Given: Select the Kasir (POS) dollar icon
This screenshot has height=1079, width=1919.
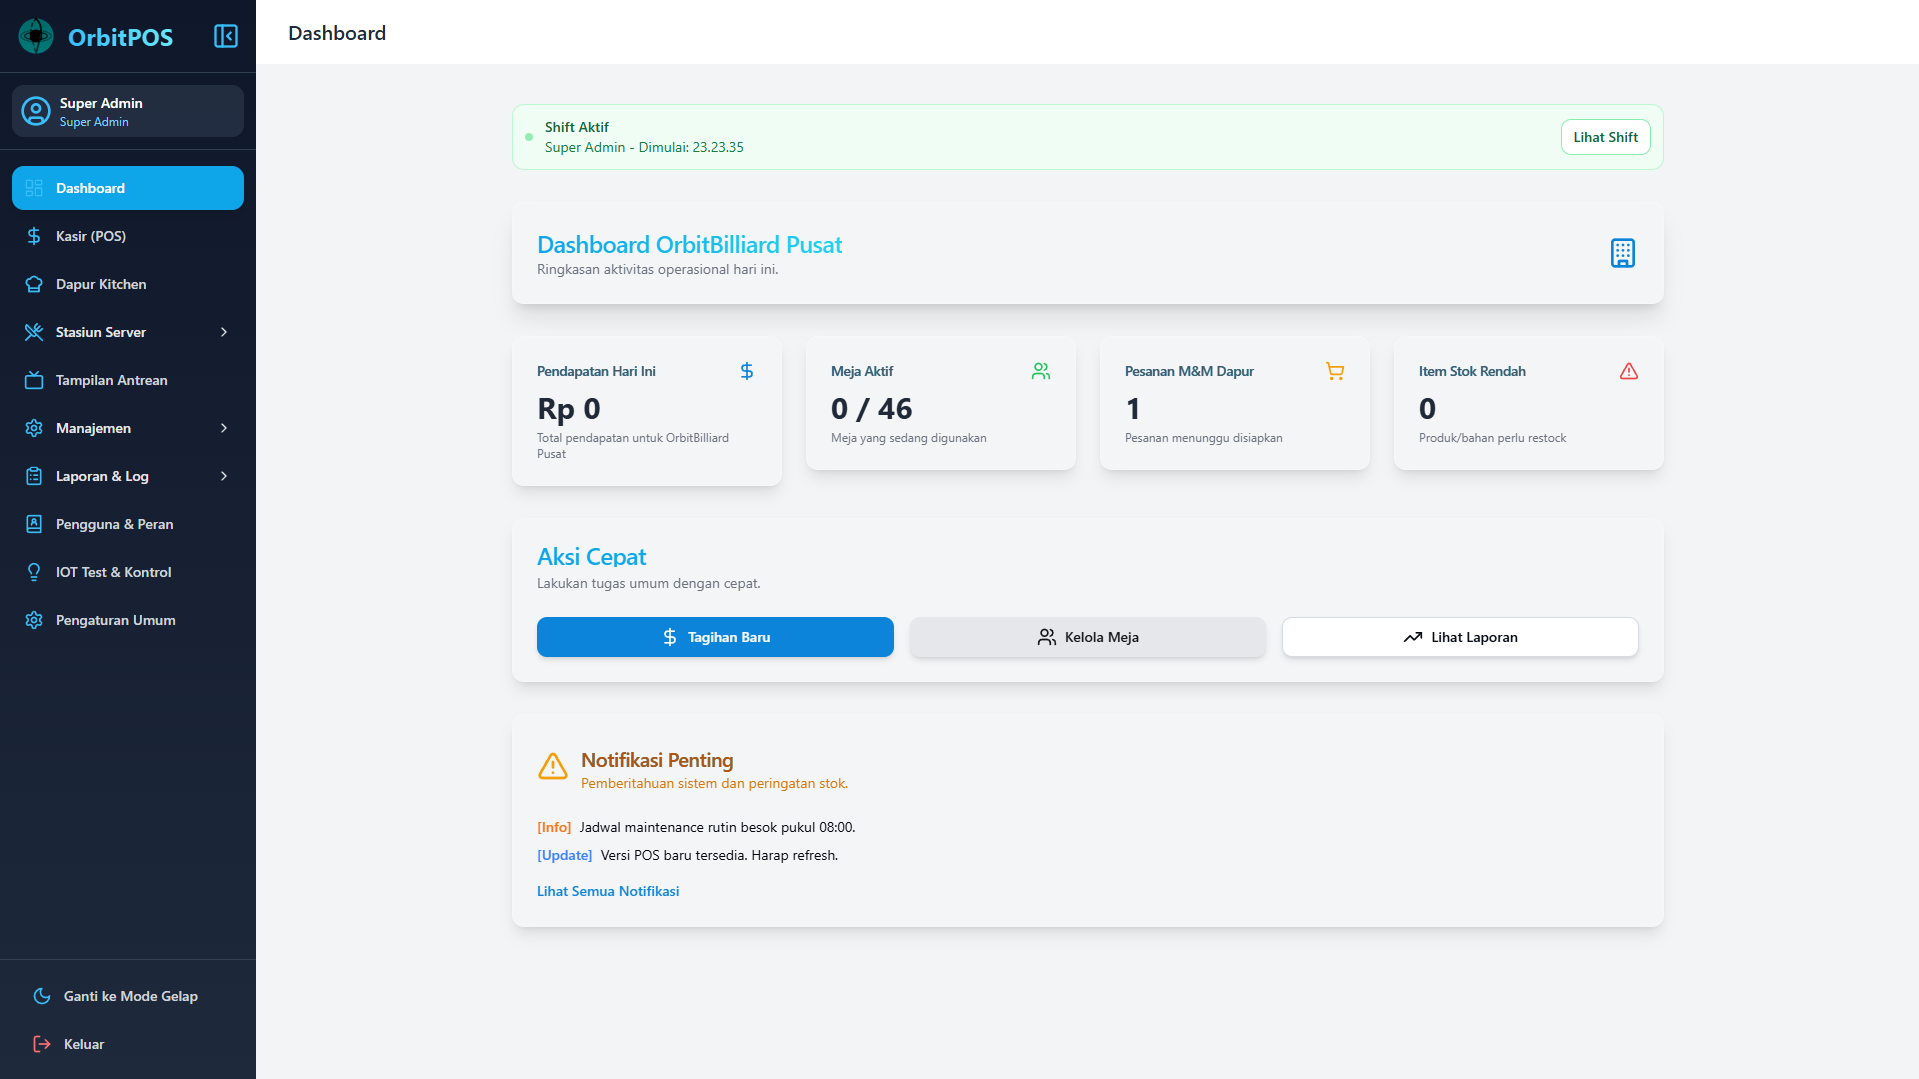Looking at the screenshot, I should pyautogui.click(x=33, y=236).
